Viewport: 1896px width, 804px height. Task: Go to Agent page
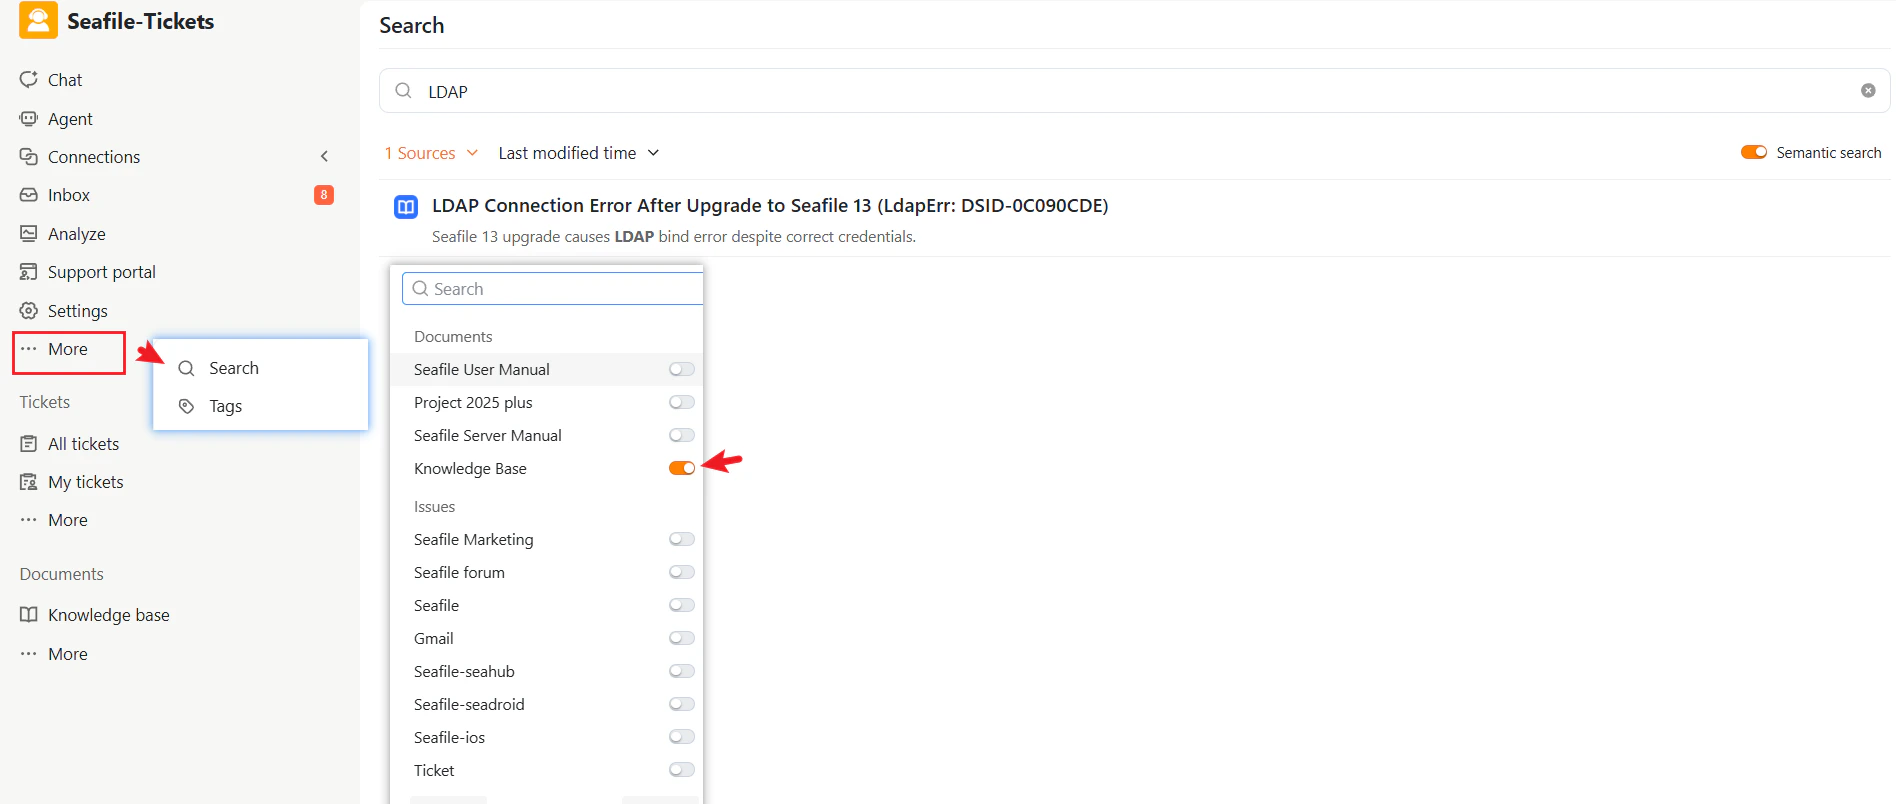(70, 119)
